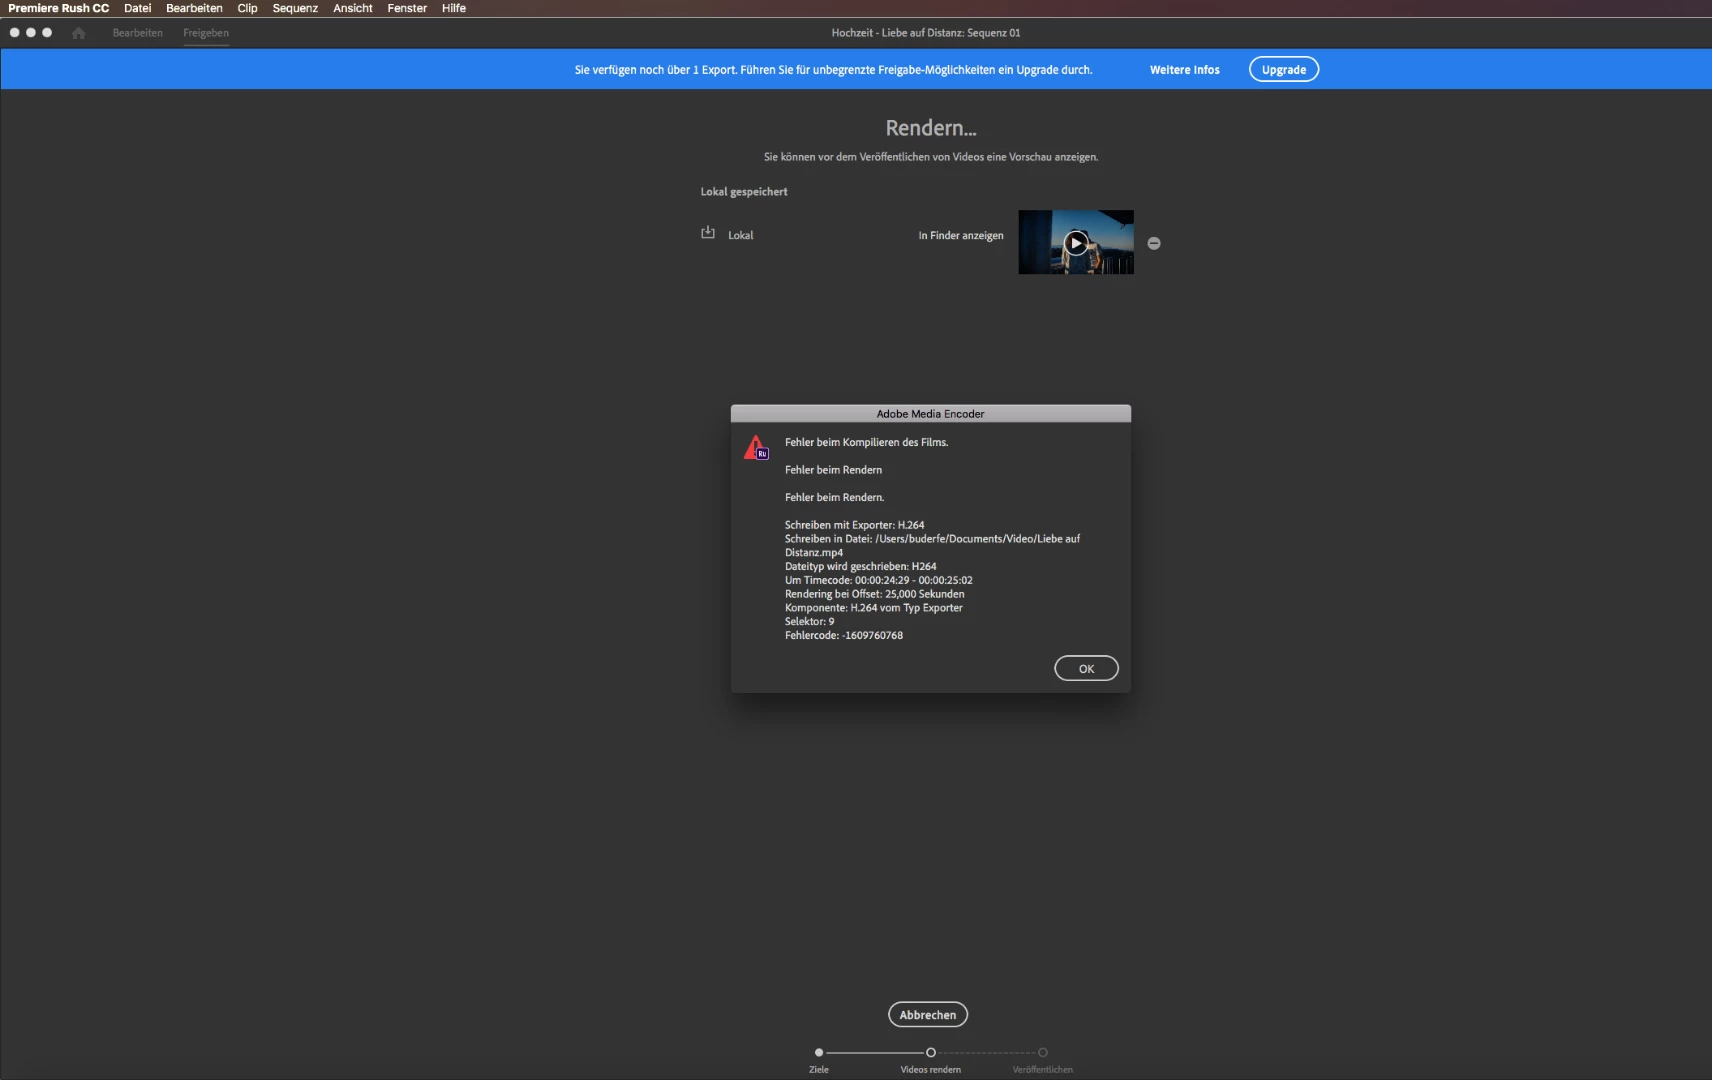Click the Lokal destination label
Screen dimensions: 1712x1080
(x=741, y=235)
